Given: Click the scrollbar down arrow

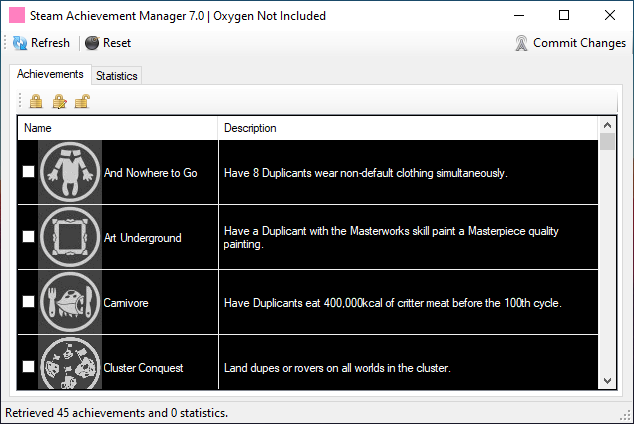Looking at the screenshot, I should pyautogui.click(x=607, y=381).
